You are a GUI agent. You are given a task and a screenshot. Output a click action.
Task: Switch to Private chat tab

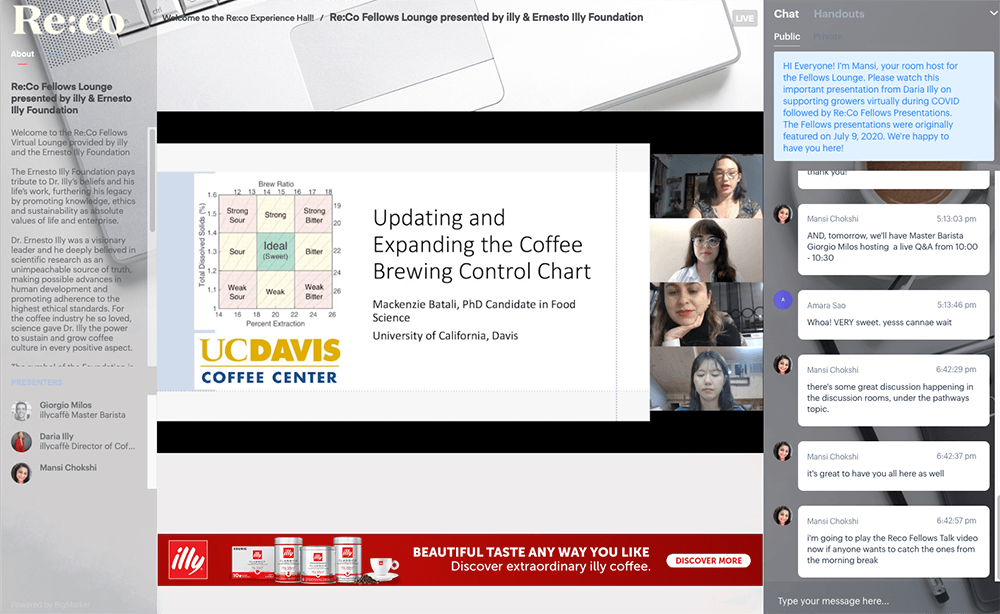(827, 37)
